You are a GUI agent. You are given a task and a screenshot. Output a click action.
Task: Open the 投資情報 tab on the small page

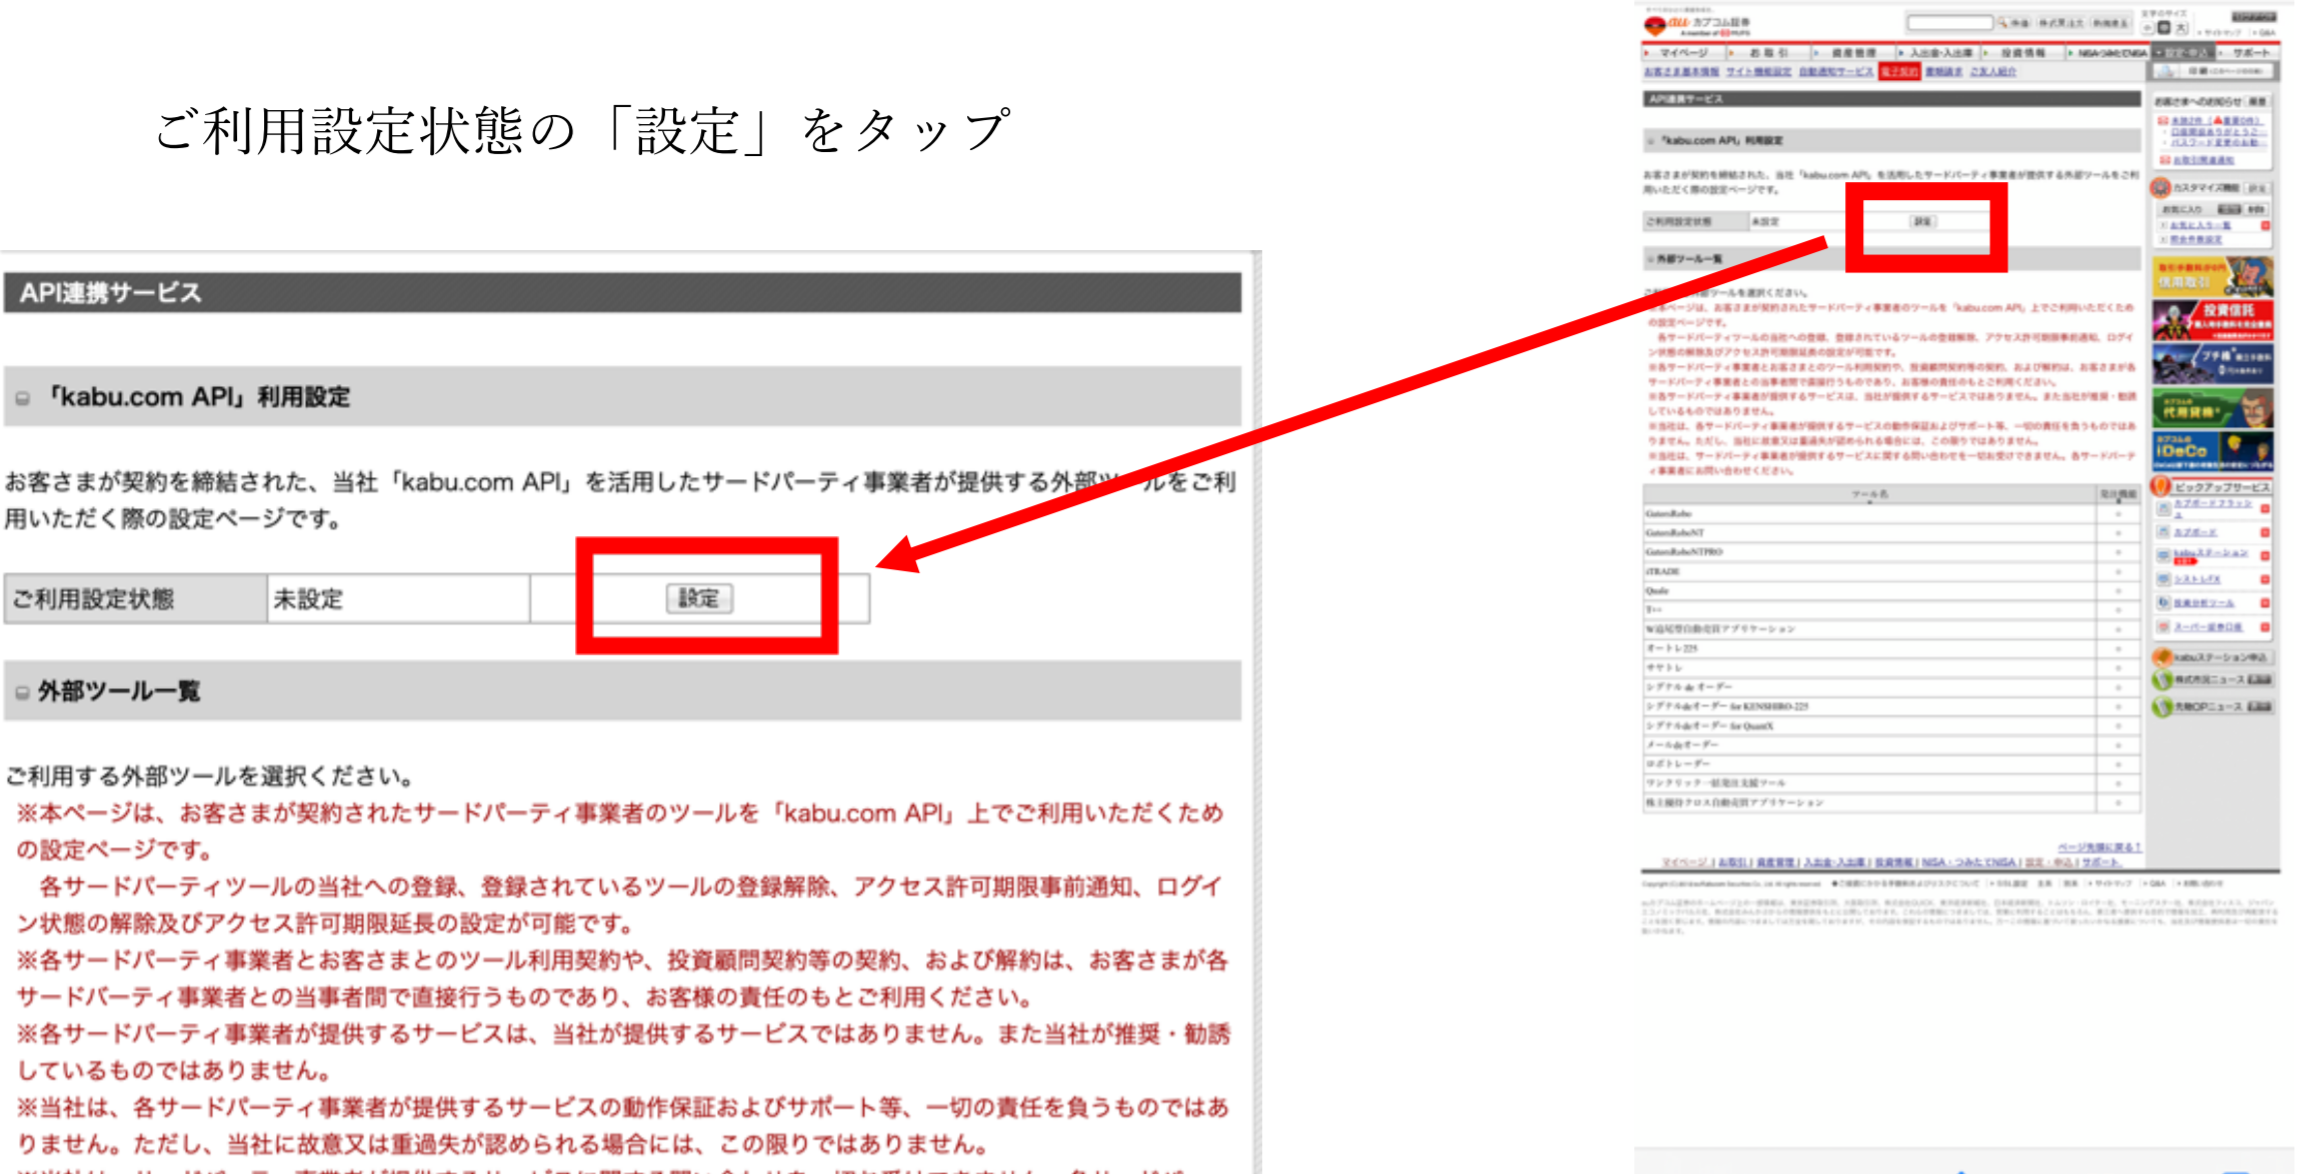(2025, 53)
